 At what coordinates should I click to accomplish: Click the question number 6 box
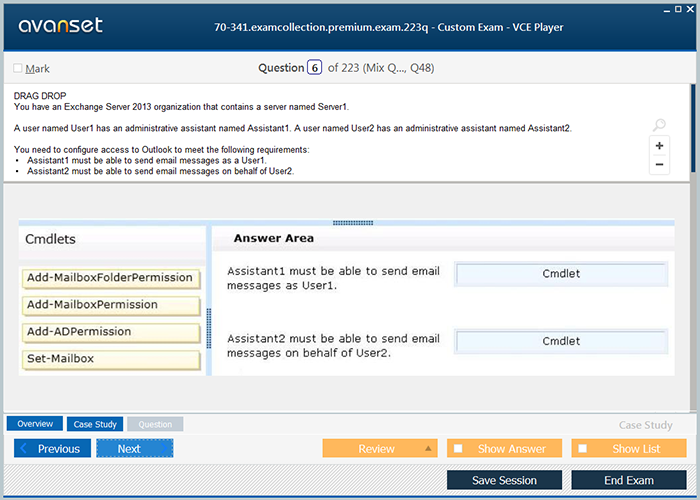coord(314,68)
